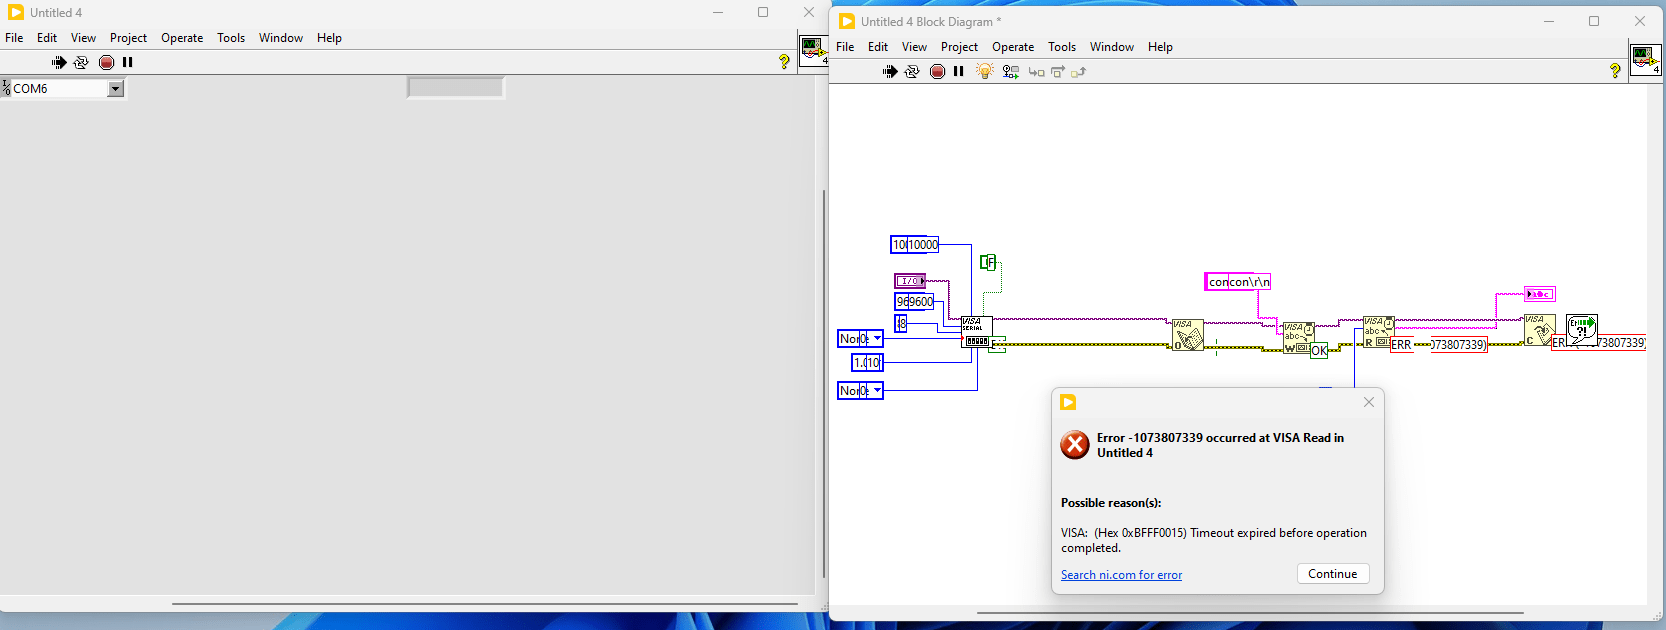The height and width of the screenshot is (630, 1666).
Task: Select the VISA Configure Serial Port node
Action: click(x=976, y=332)
